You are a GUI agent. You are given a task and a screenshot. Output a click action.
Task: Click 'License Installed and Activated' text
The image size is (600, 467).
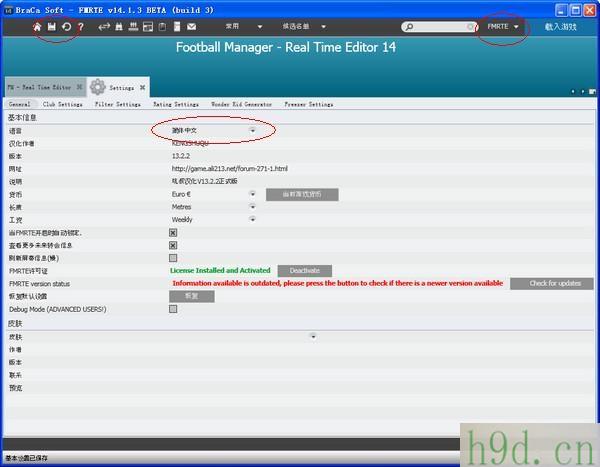(x=220, y=270)
